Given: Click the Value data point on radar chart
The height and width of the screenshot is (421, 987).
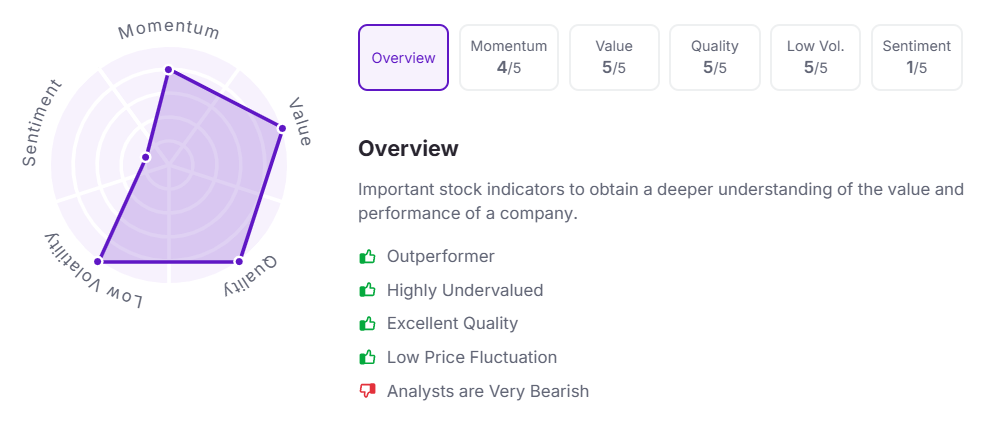Looking at the screenshot, I should click(281, 128).
